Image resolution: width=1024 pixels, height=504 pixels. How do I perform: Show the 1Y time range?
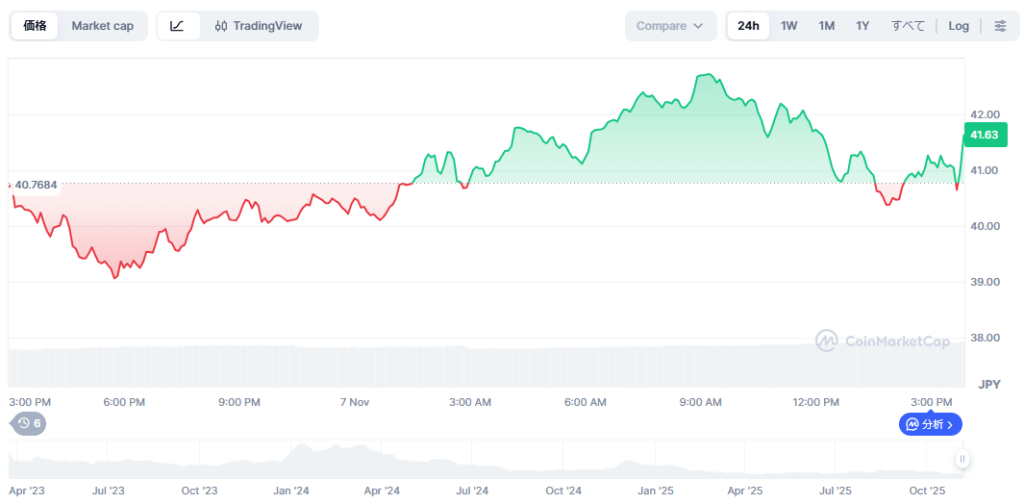pos(862,26)
